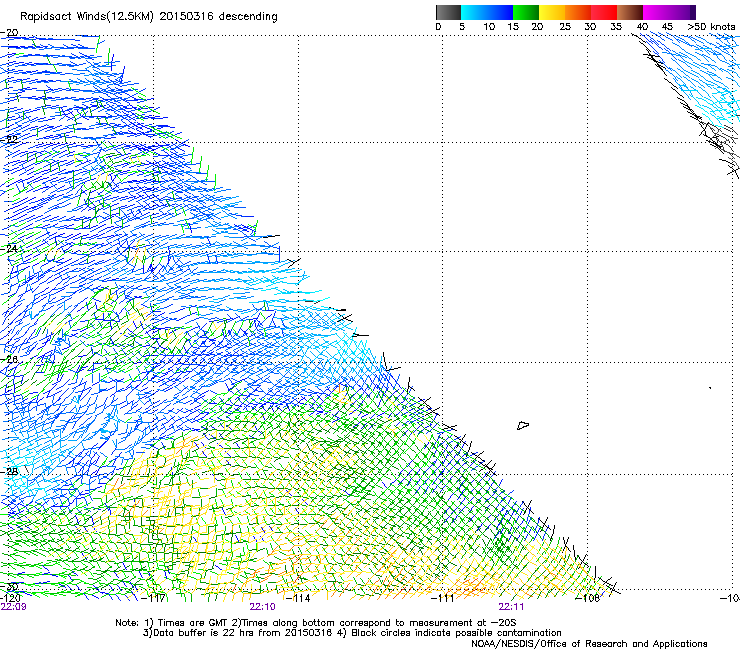The image size is (740, 650).
Task: Click the latitude label -22
Action: point(10,140)
